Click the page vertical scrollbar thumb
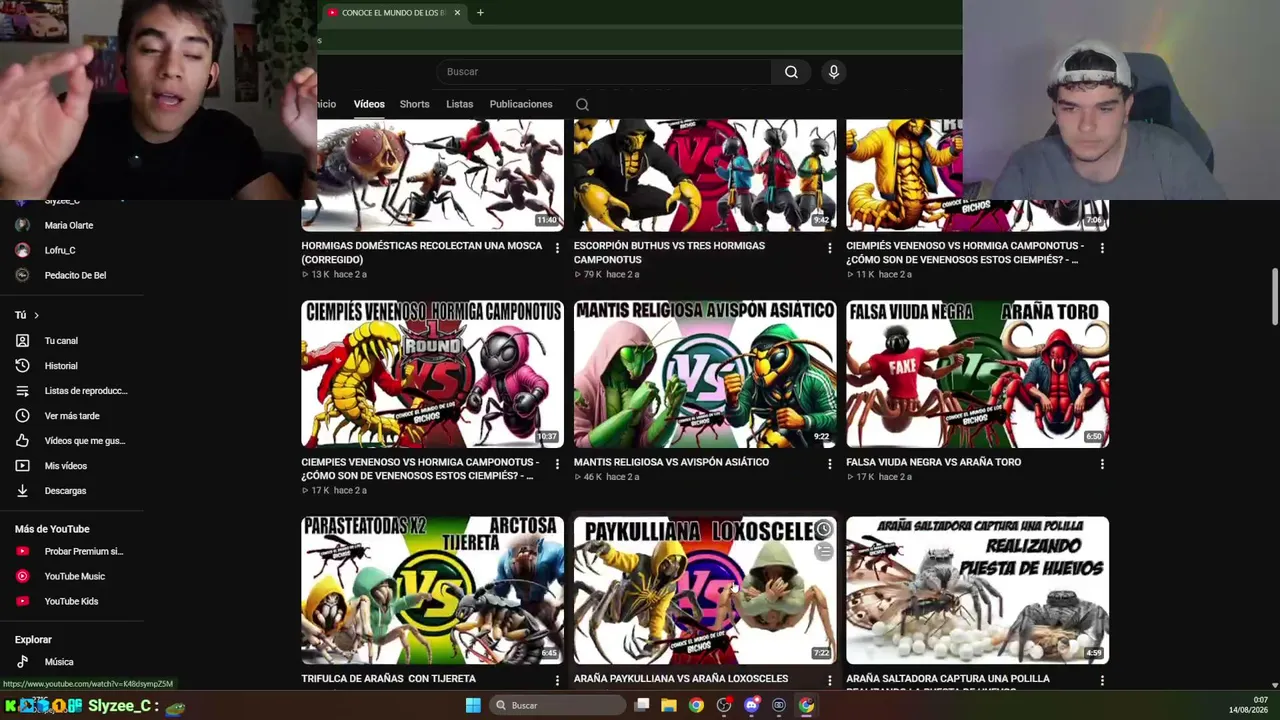This screenshot has height=720, width=1280. [x=1274, y=296]
